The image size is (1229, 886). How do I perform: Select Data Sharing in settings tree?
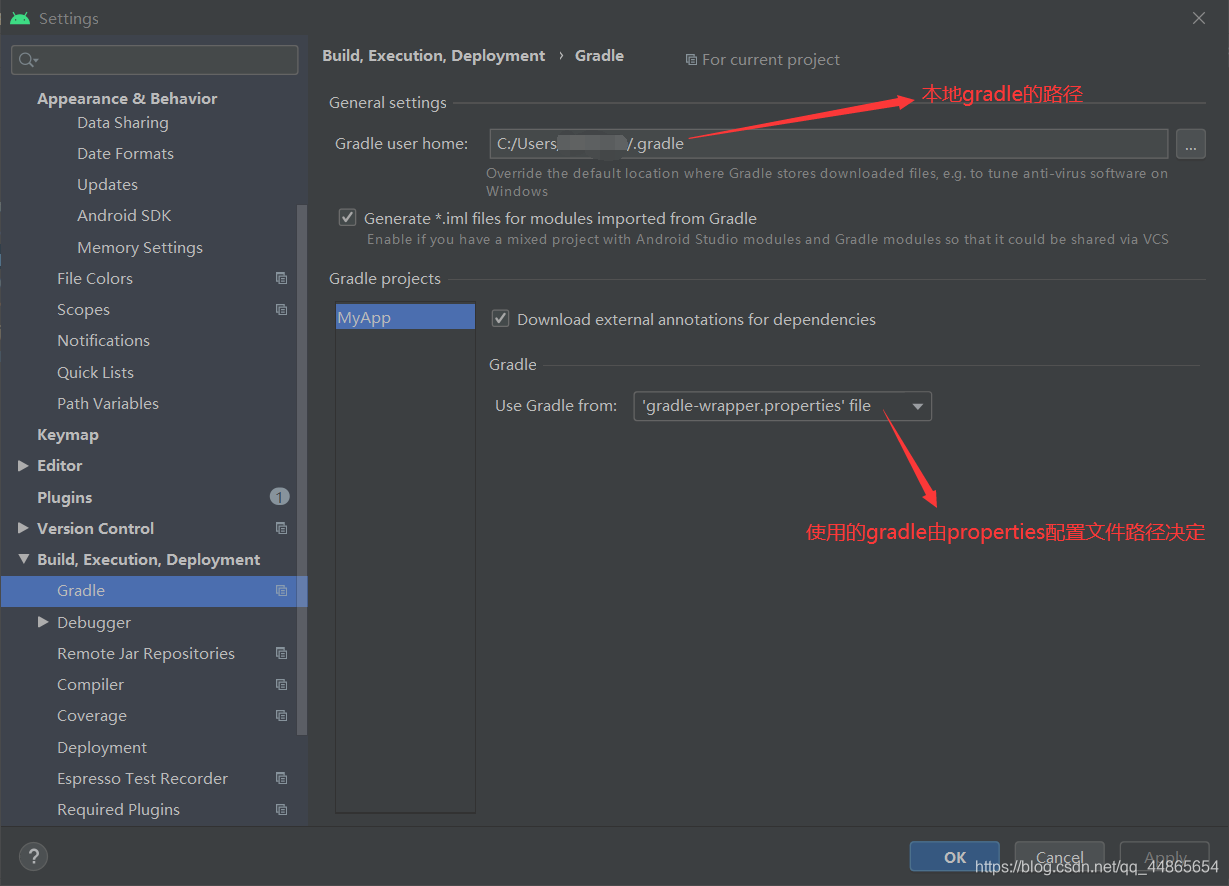[123, 122]
